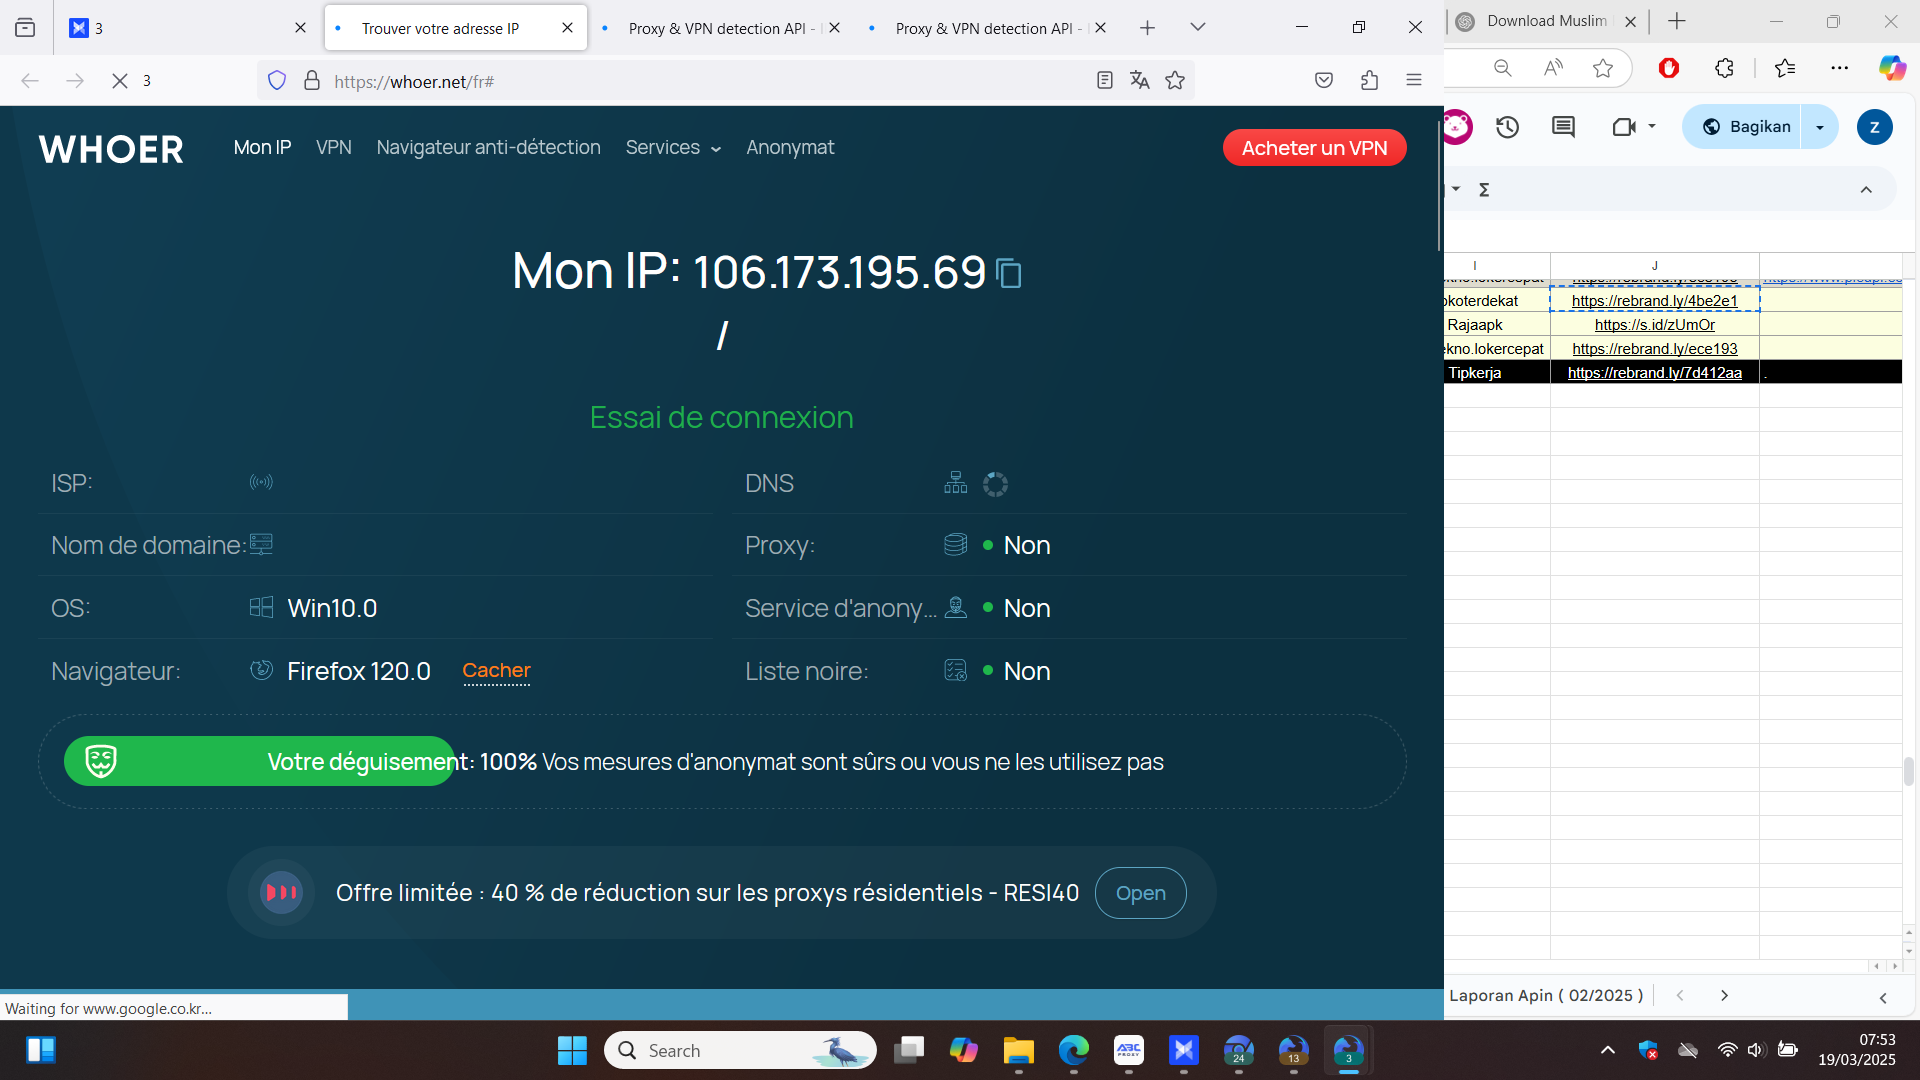Stop loading the page in Firefox
Viewport: 1920px width, 1080px height.
[120, 81]
